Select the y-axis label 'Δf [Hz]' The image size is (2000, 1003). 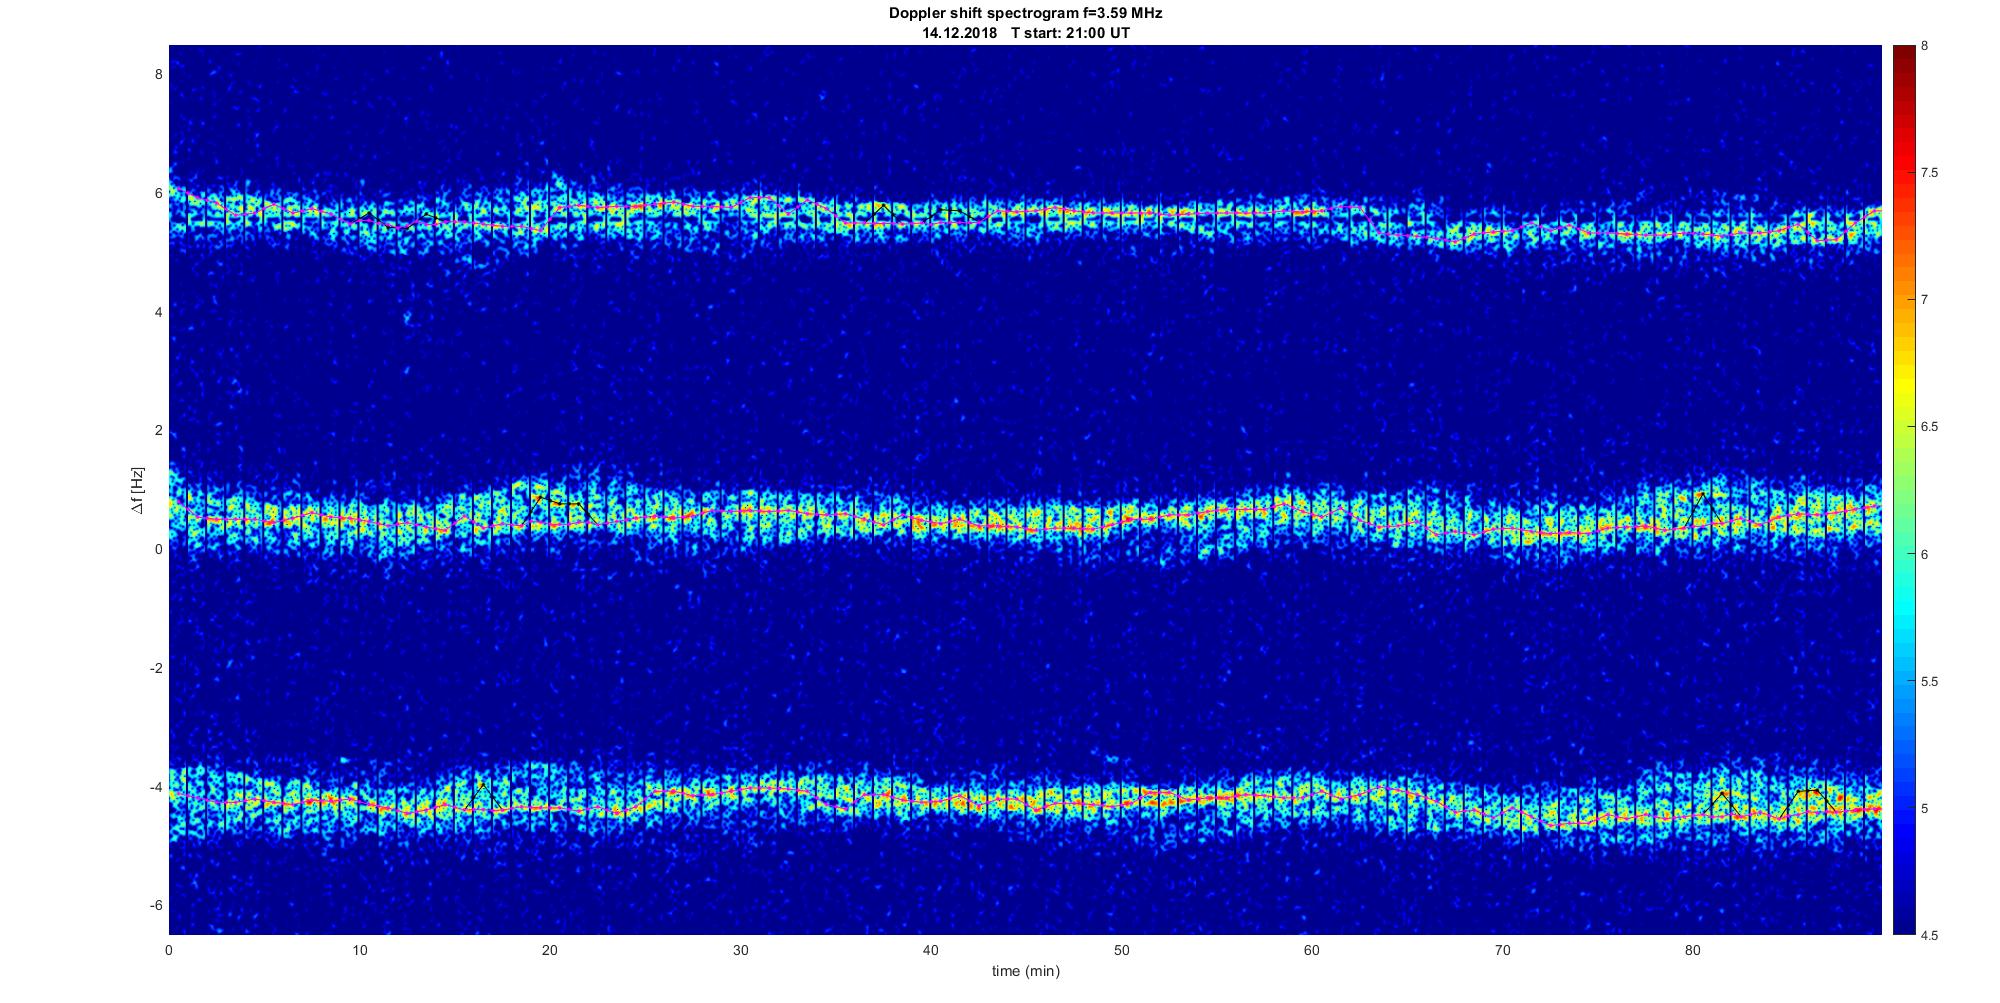click(137, 491)
